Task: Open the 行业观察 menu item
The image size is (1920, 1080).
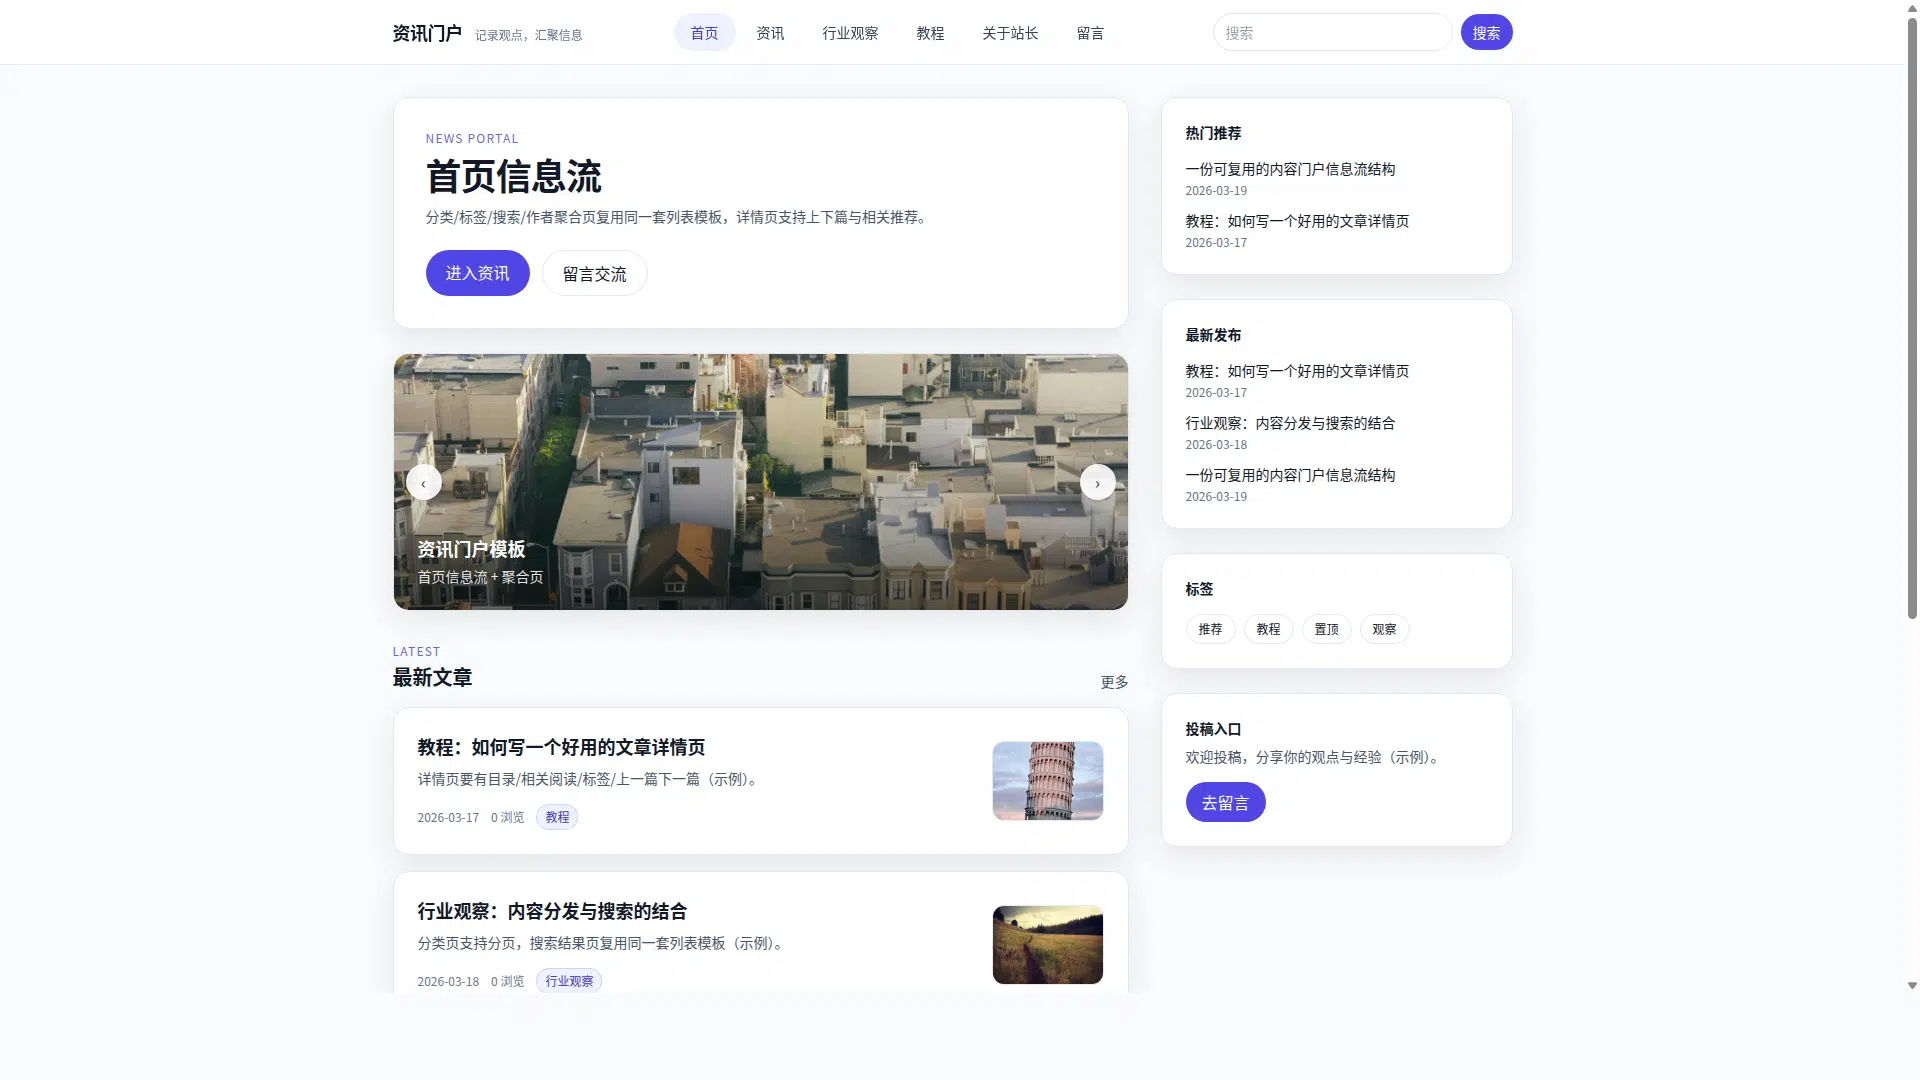Action: 850,33
